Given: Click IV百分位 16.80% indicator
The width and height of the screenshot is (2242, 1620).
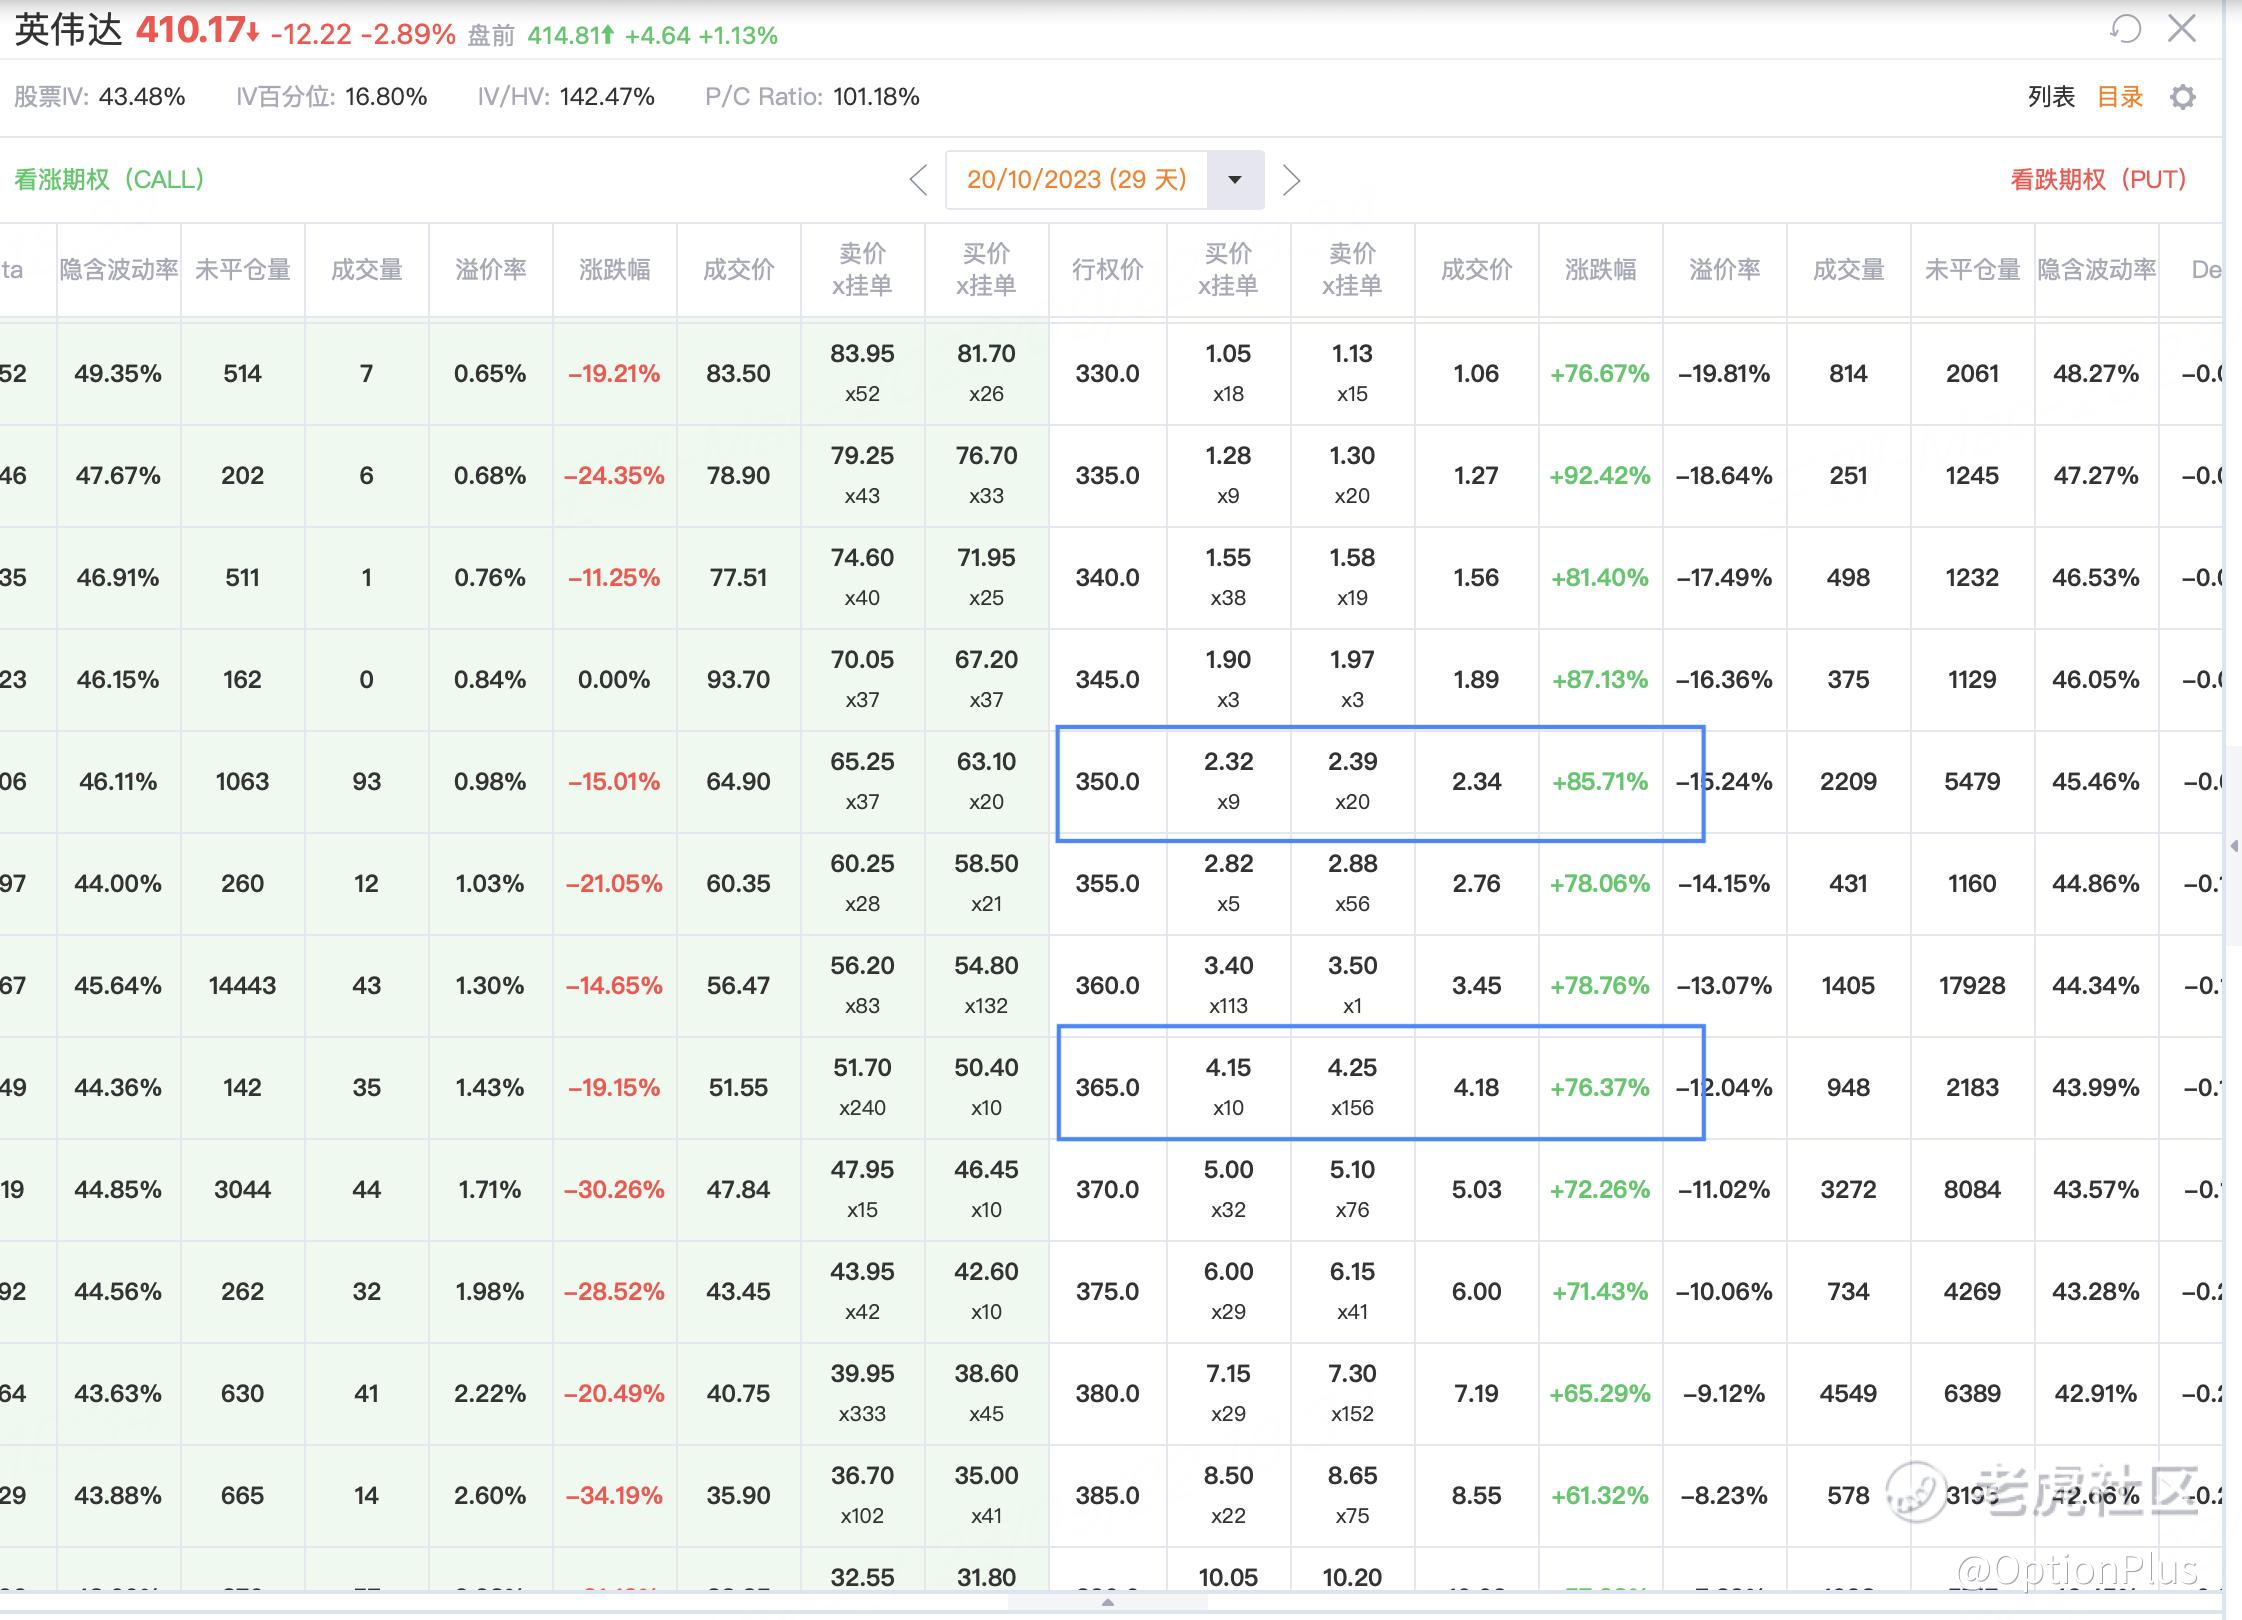Looking at the screenshot, I should tap(331, 97).
